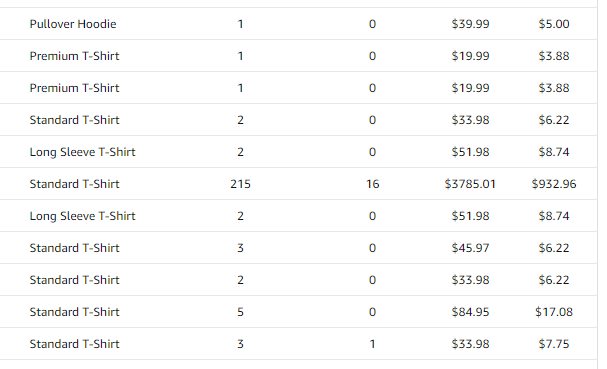Click the $84.95 revenue cell
The image size is (607, 369).
click(470, 312)
